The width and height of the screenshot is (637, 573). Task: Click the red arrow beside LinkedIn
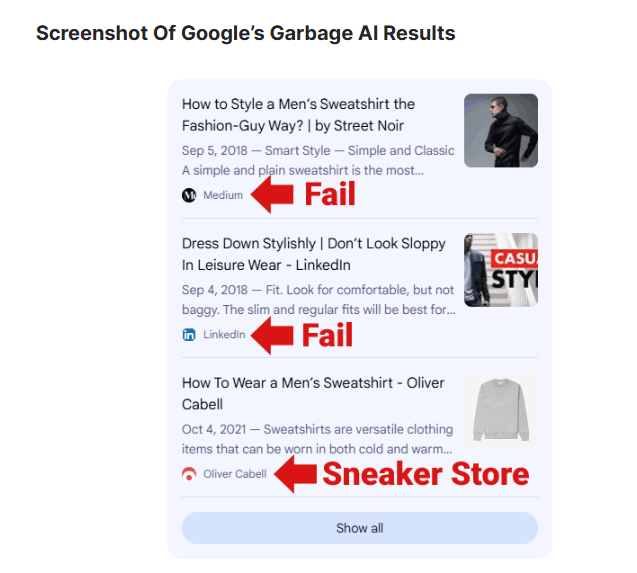pos(271,335)
